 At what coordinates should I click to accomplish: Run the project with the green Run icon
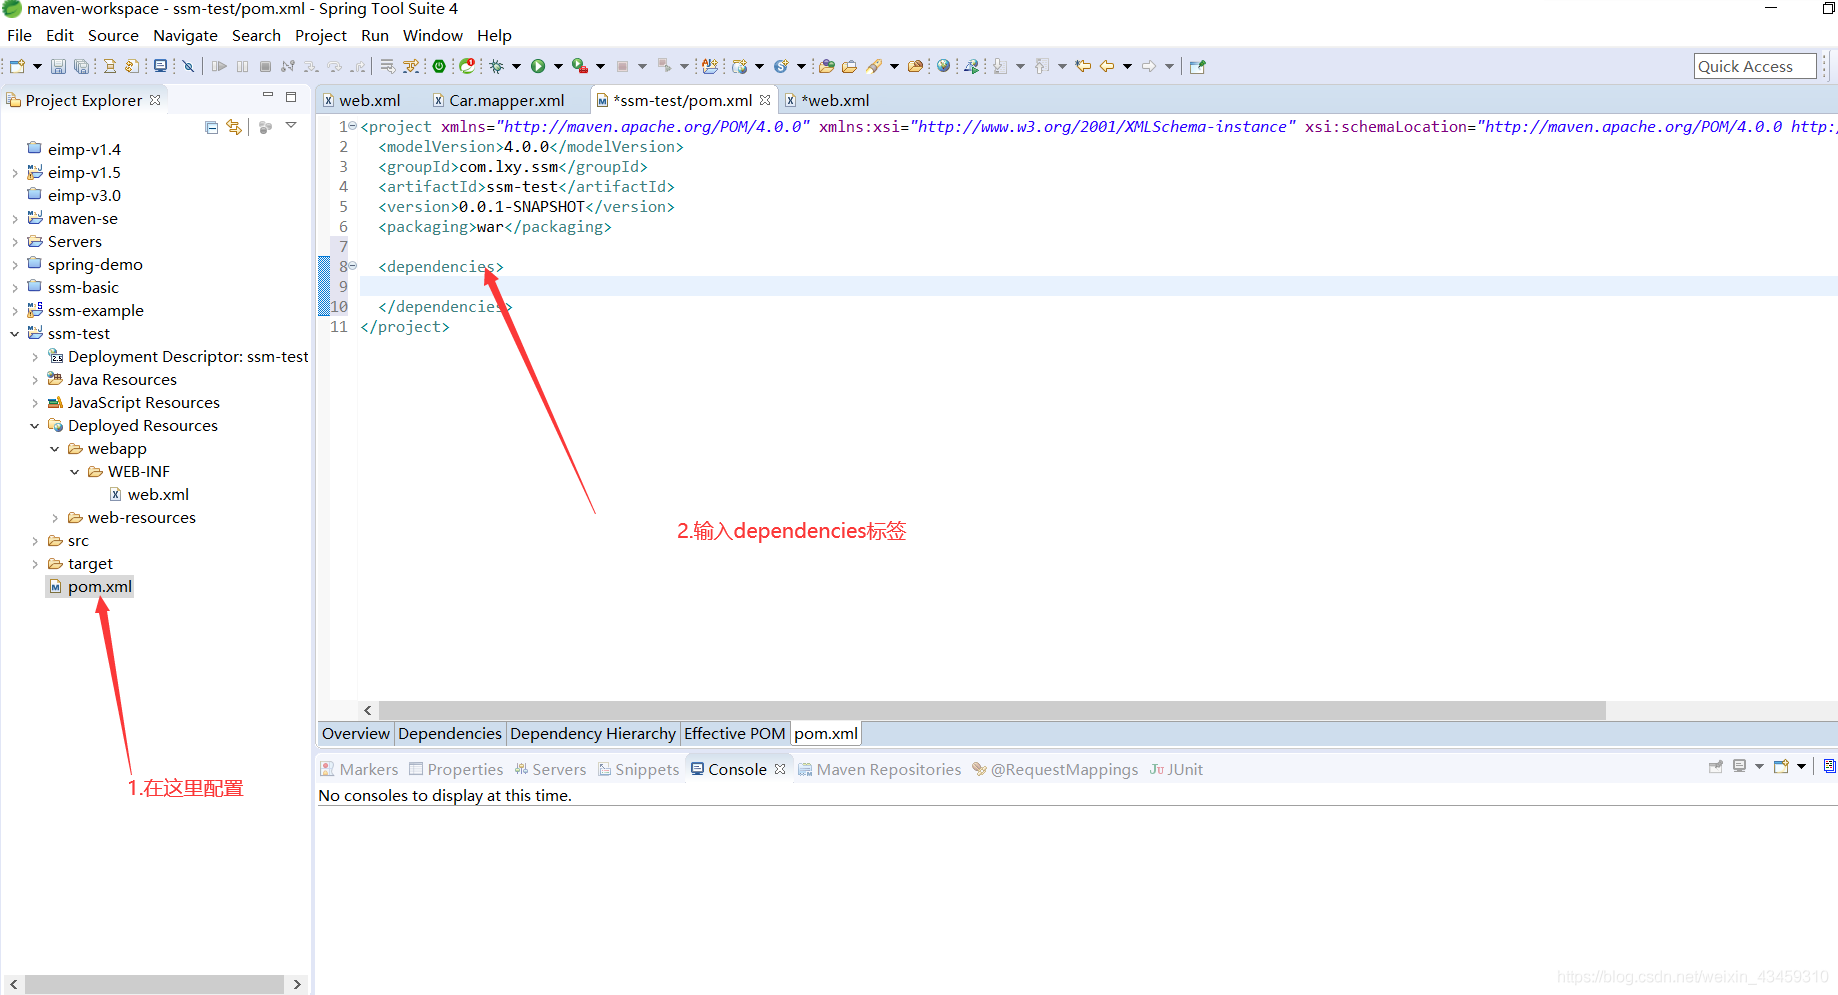pos(538,66)
